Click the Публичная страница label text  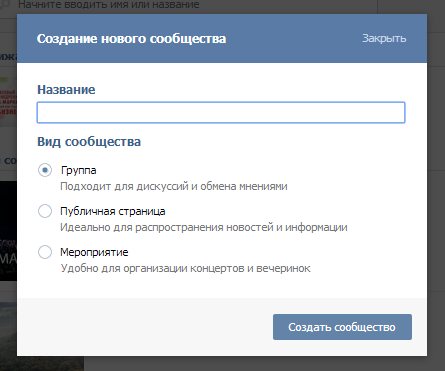click(113, 211)
